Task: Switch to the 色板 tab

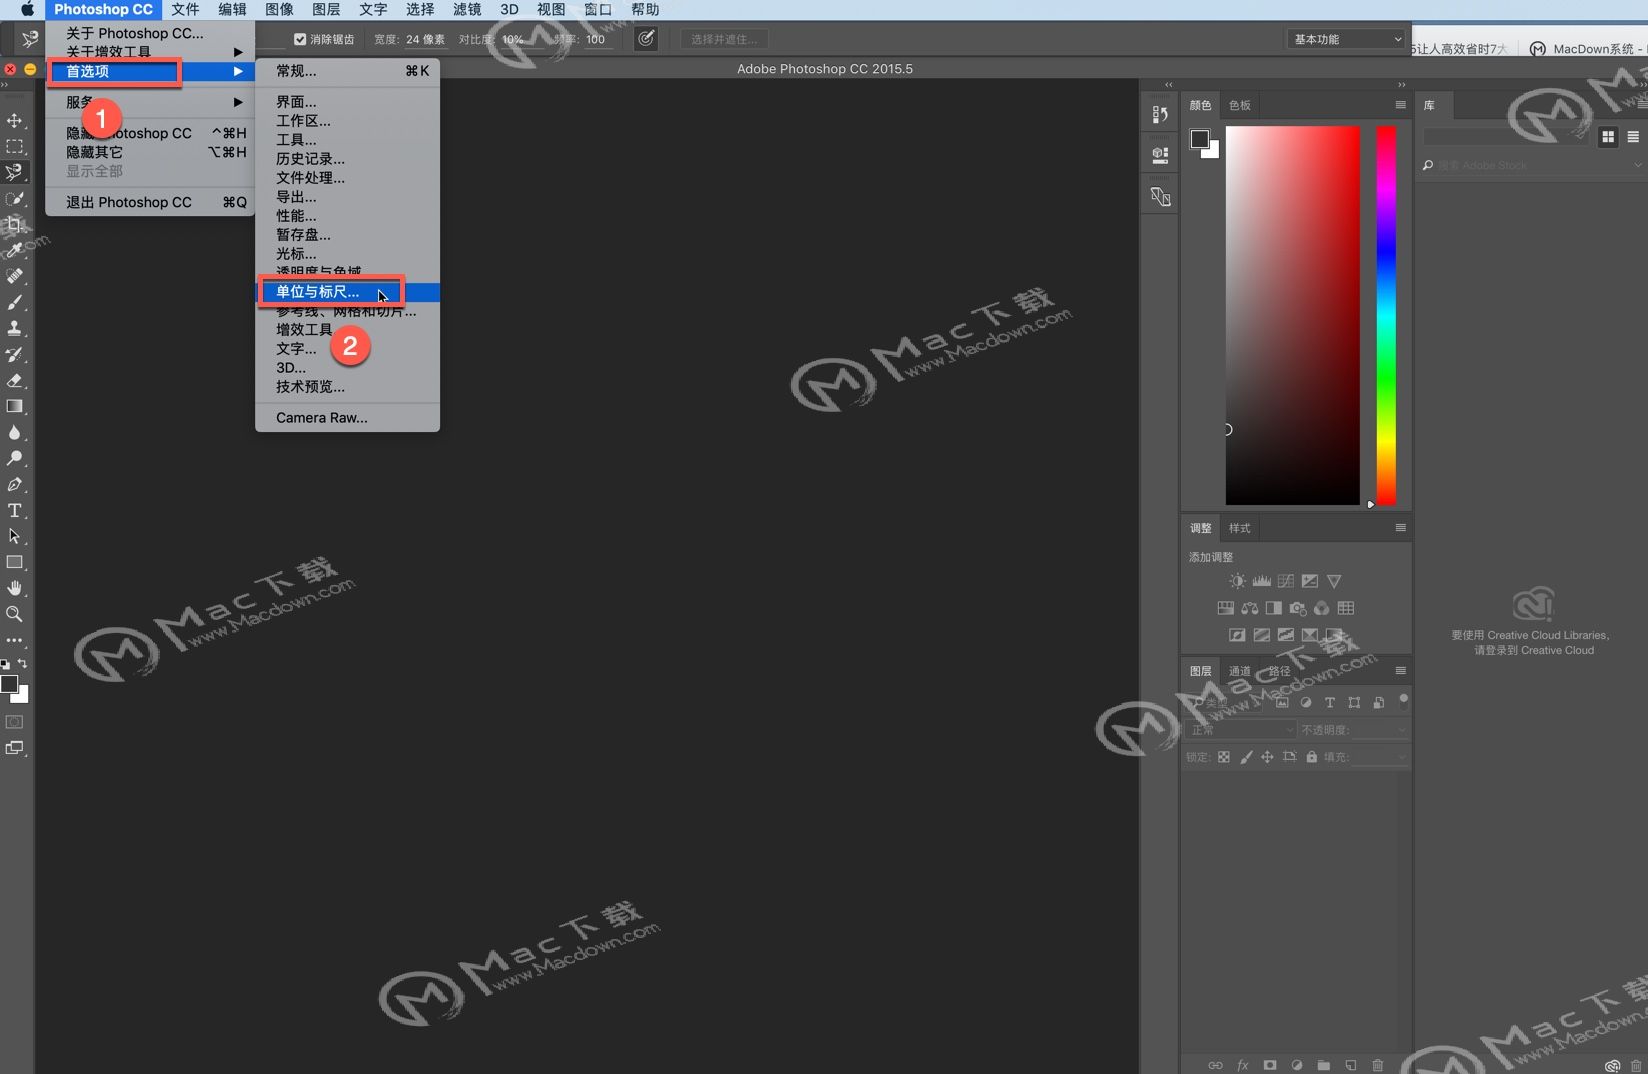Action: 1240,105
